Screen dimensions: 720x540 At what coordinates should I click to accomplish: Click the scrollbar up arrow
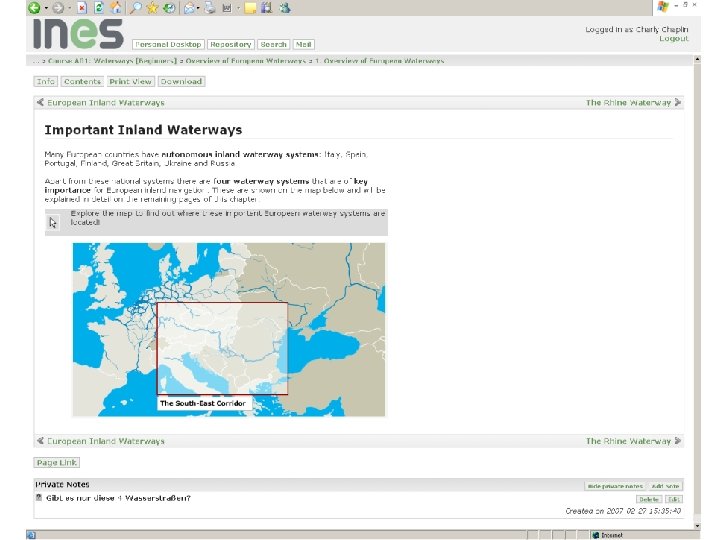pos(698,59)
